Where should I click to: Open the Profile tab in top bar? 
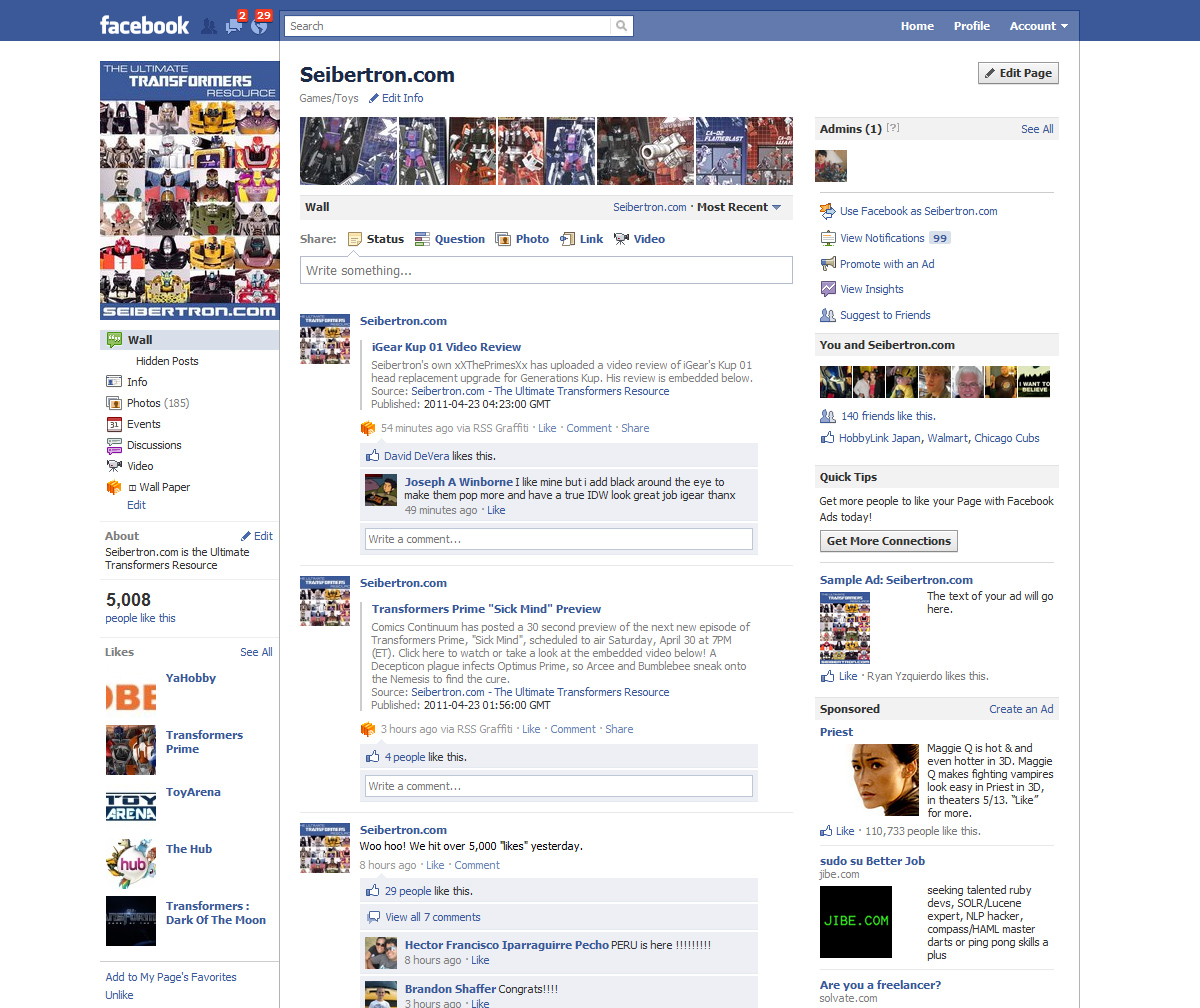click(x=972, y=26)
